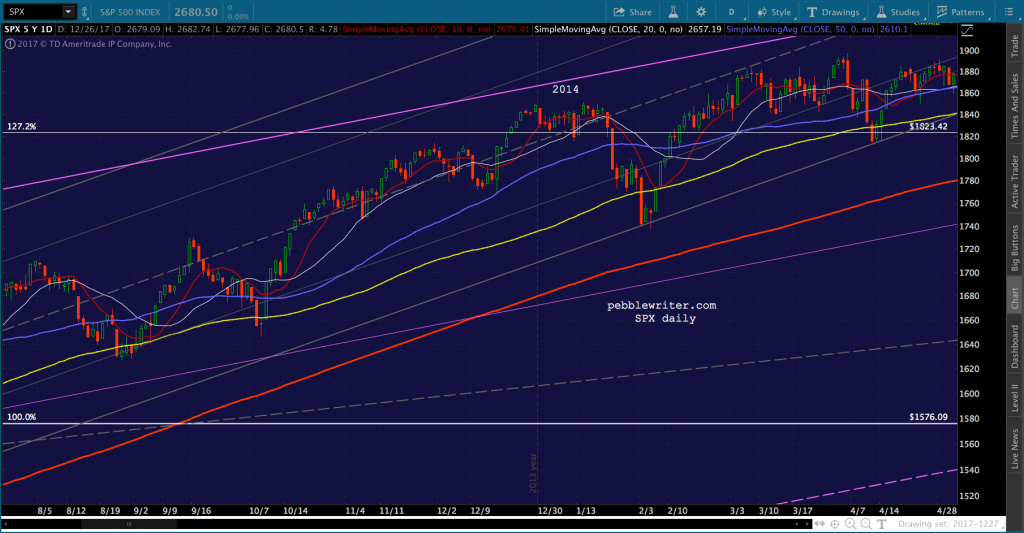Click the Share button in the toolbar
Viewport: 1024px width, 533px height.
coord(632,12)
